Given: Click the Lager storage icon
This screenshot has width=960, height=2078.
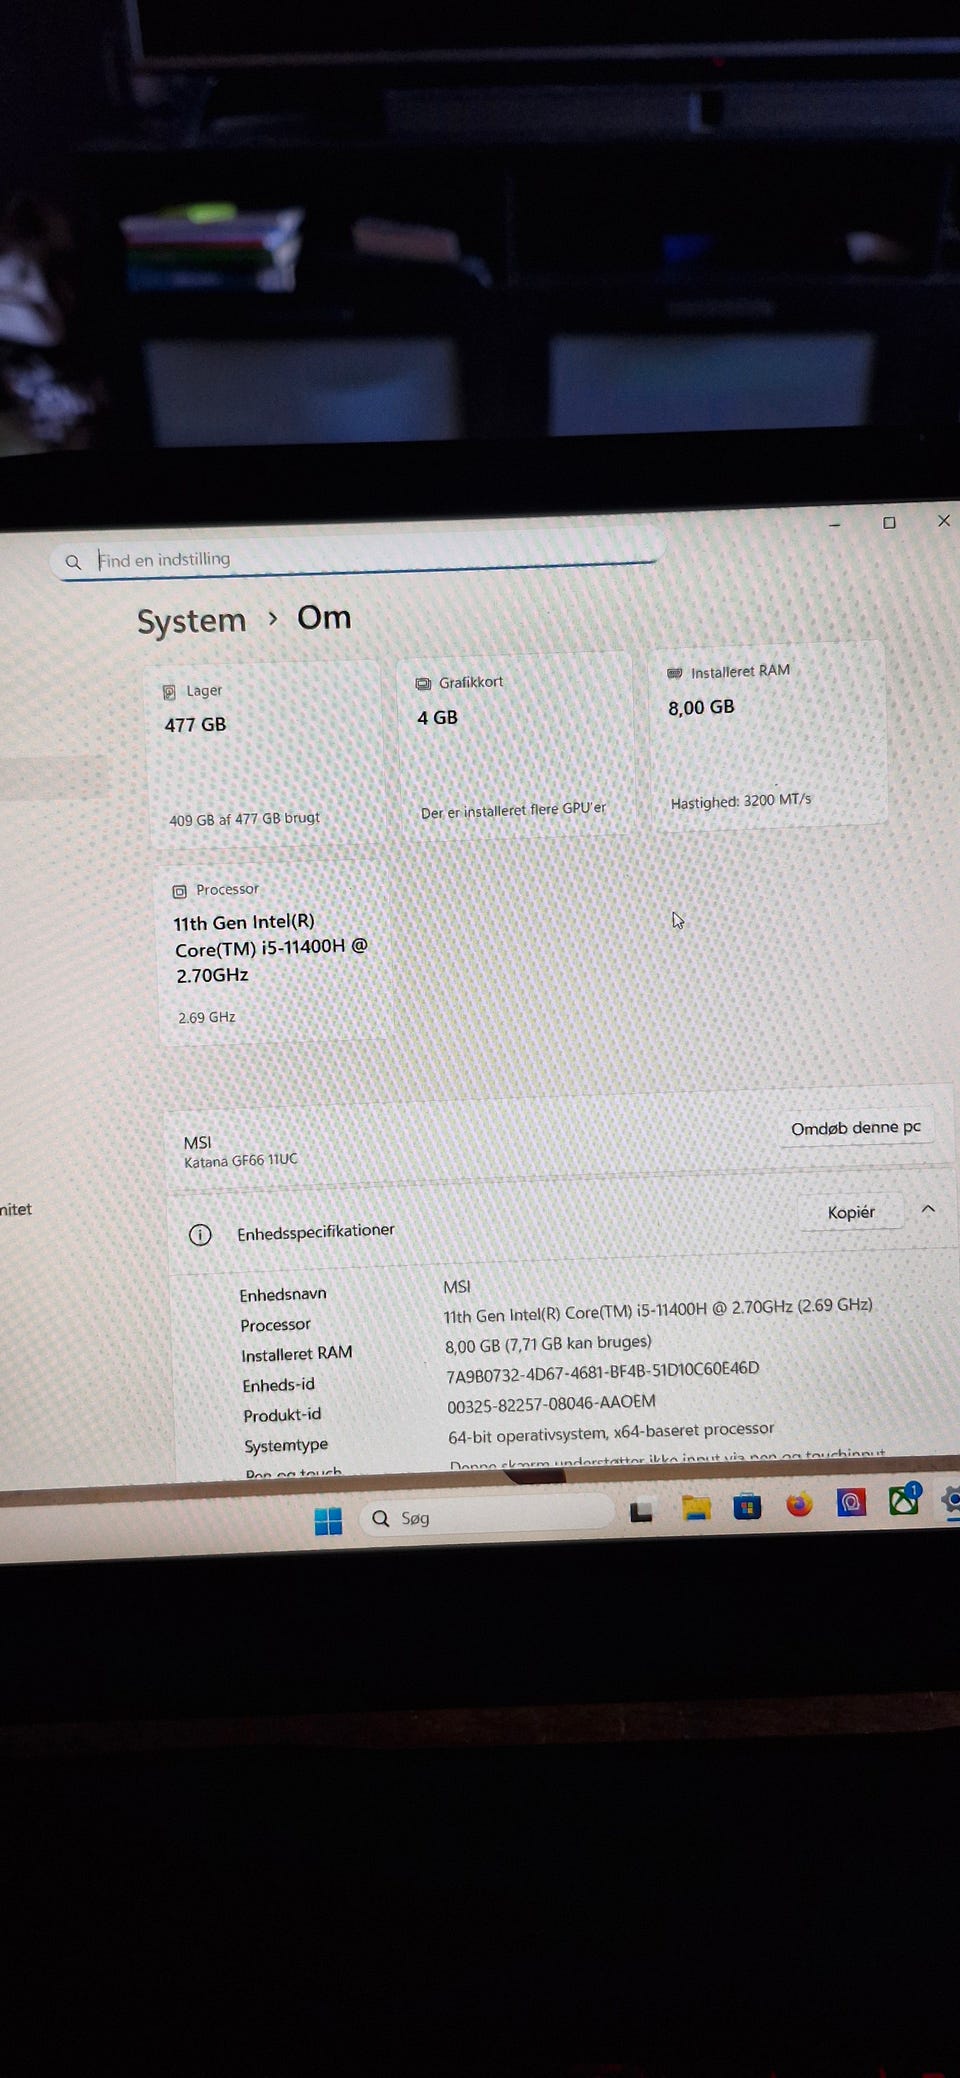Looking at the screenshot, I should click(x=169, y=692).
